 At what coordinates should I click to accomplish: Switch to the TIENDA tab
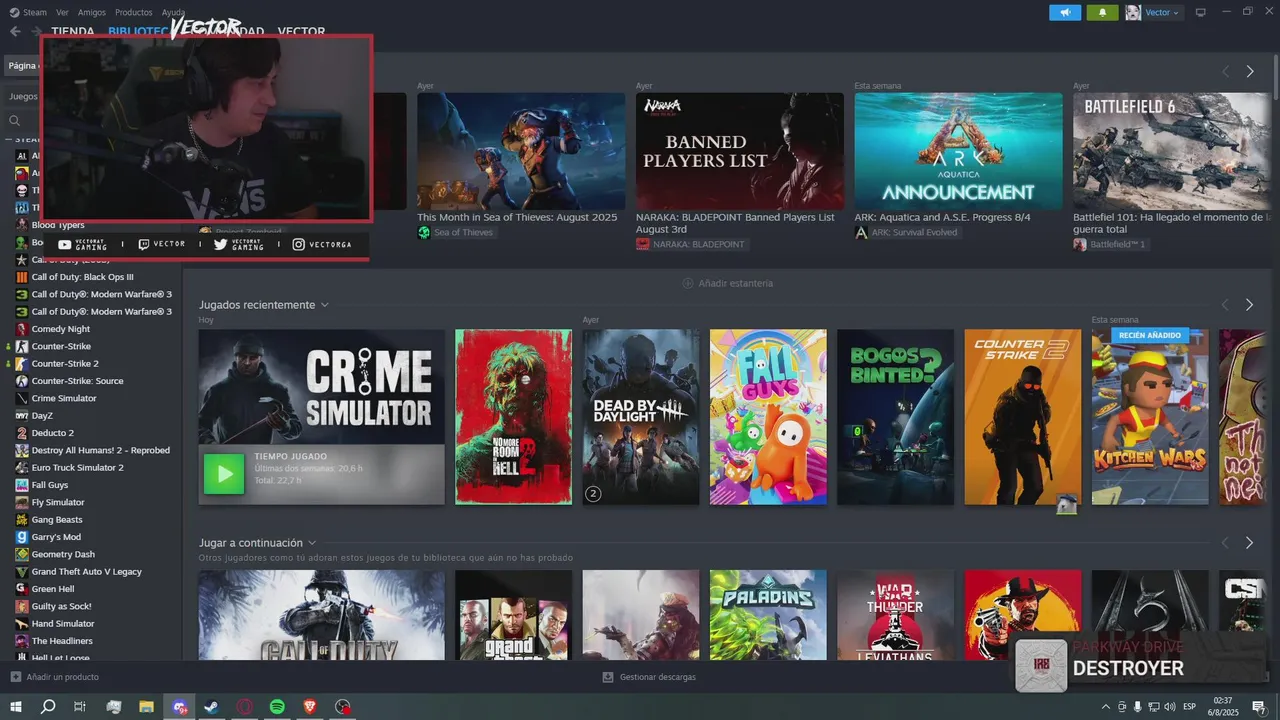(73, 31)
